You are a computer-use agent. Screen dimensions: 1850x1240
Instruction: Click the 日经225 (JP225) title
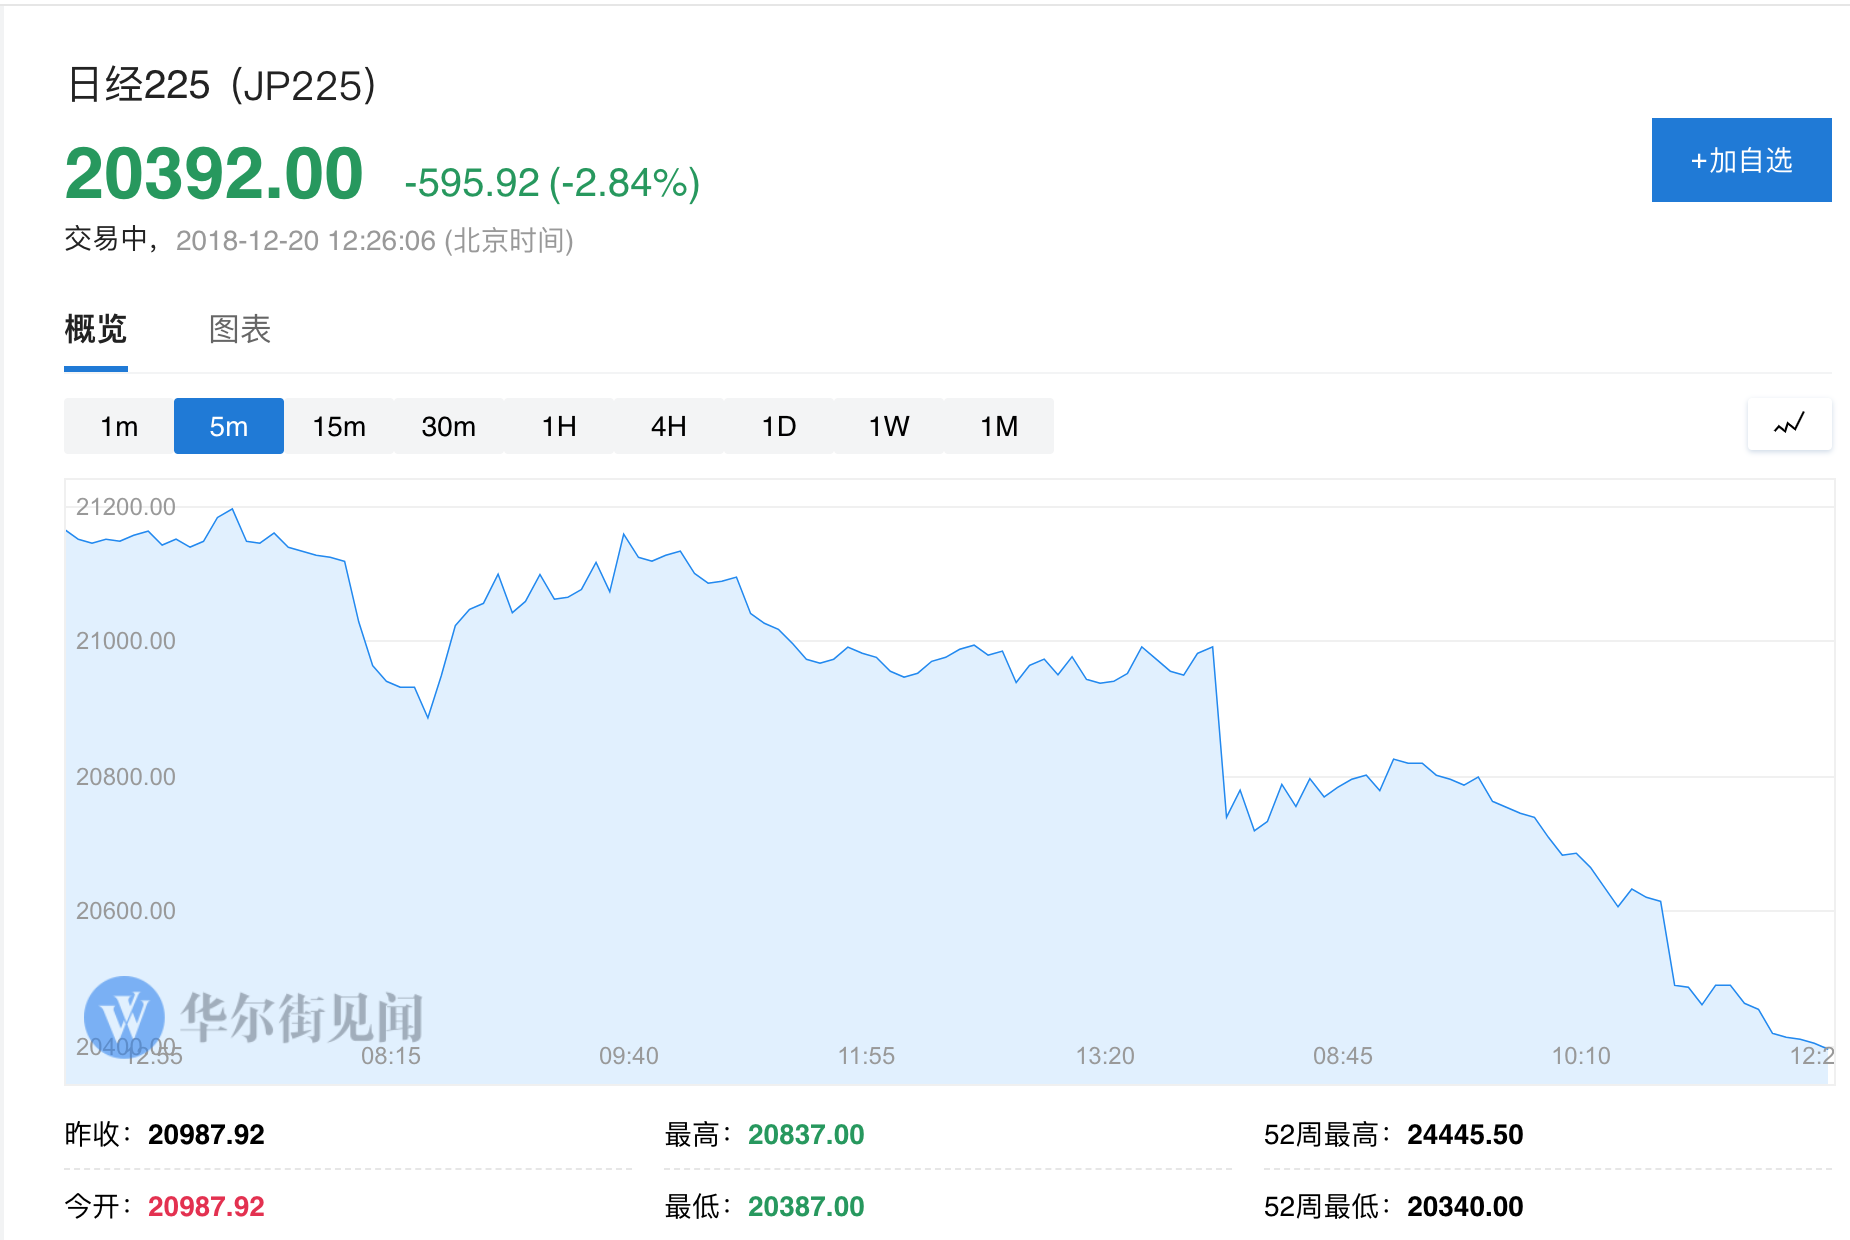[222, 85]
